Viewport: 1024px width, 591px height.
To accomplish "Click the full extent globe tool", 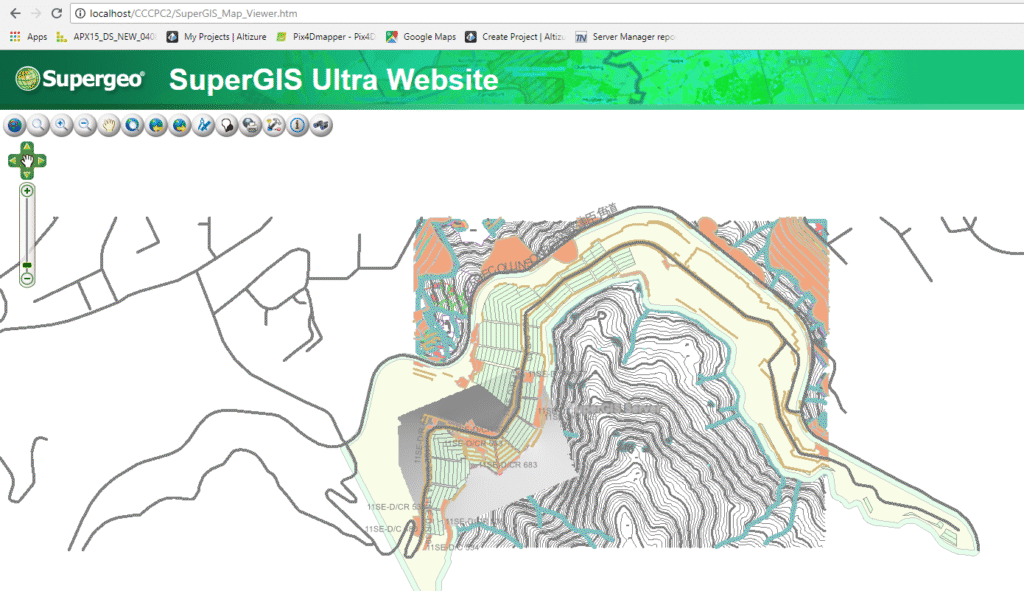I will point(14,125).
